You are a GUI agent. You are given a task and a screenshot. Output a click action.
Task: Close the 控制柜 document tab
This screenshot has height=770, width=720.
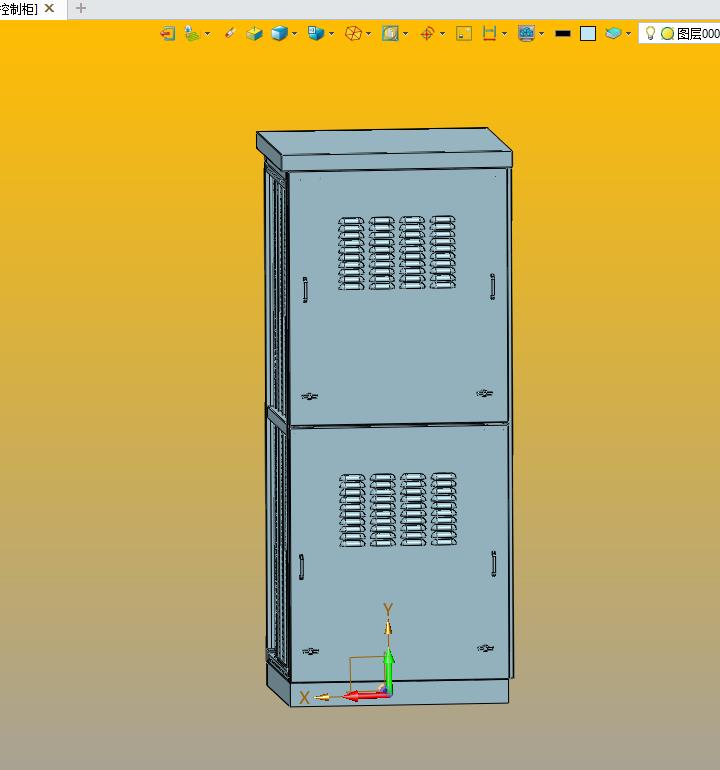coord(50,8)
